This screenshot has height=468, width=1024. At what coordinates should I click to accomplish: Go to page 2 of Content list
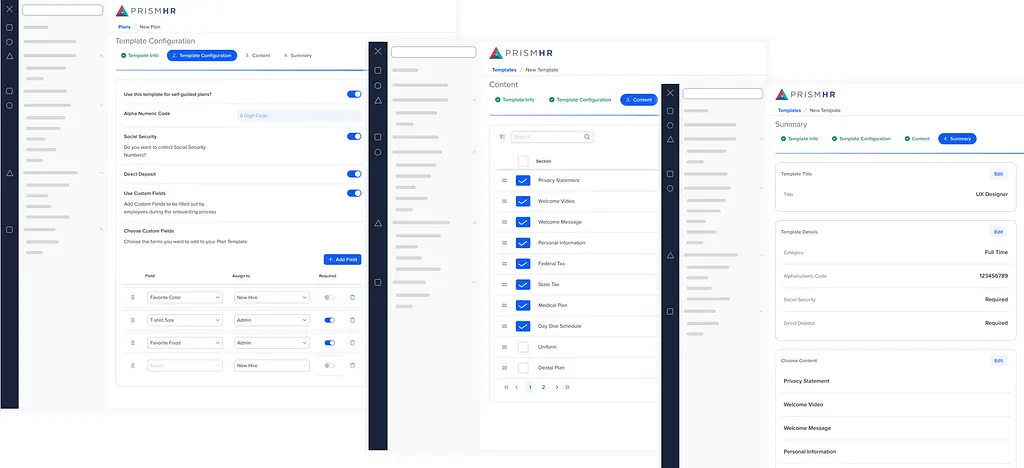coord(543,387)
